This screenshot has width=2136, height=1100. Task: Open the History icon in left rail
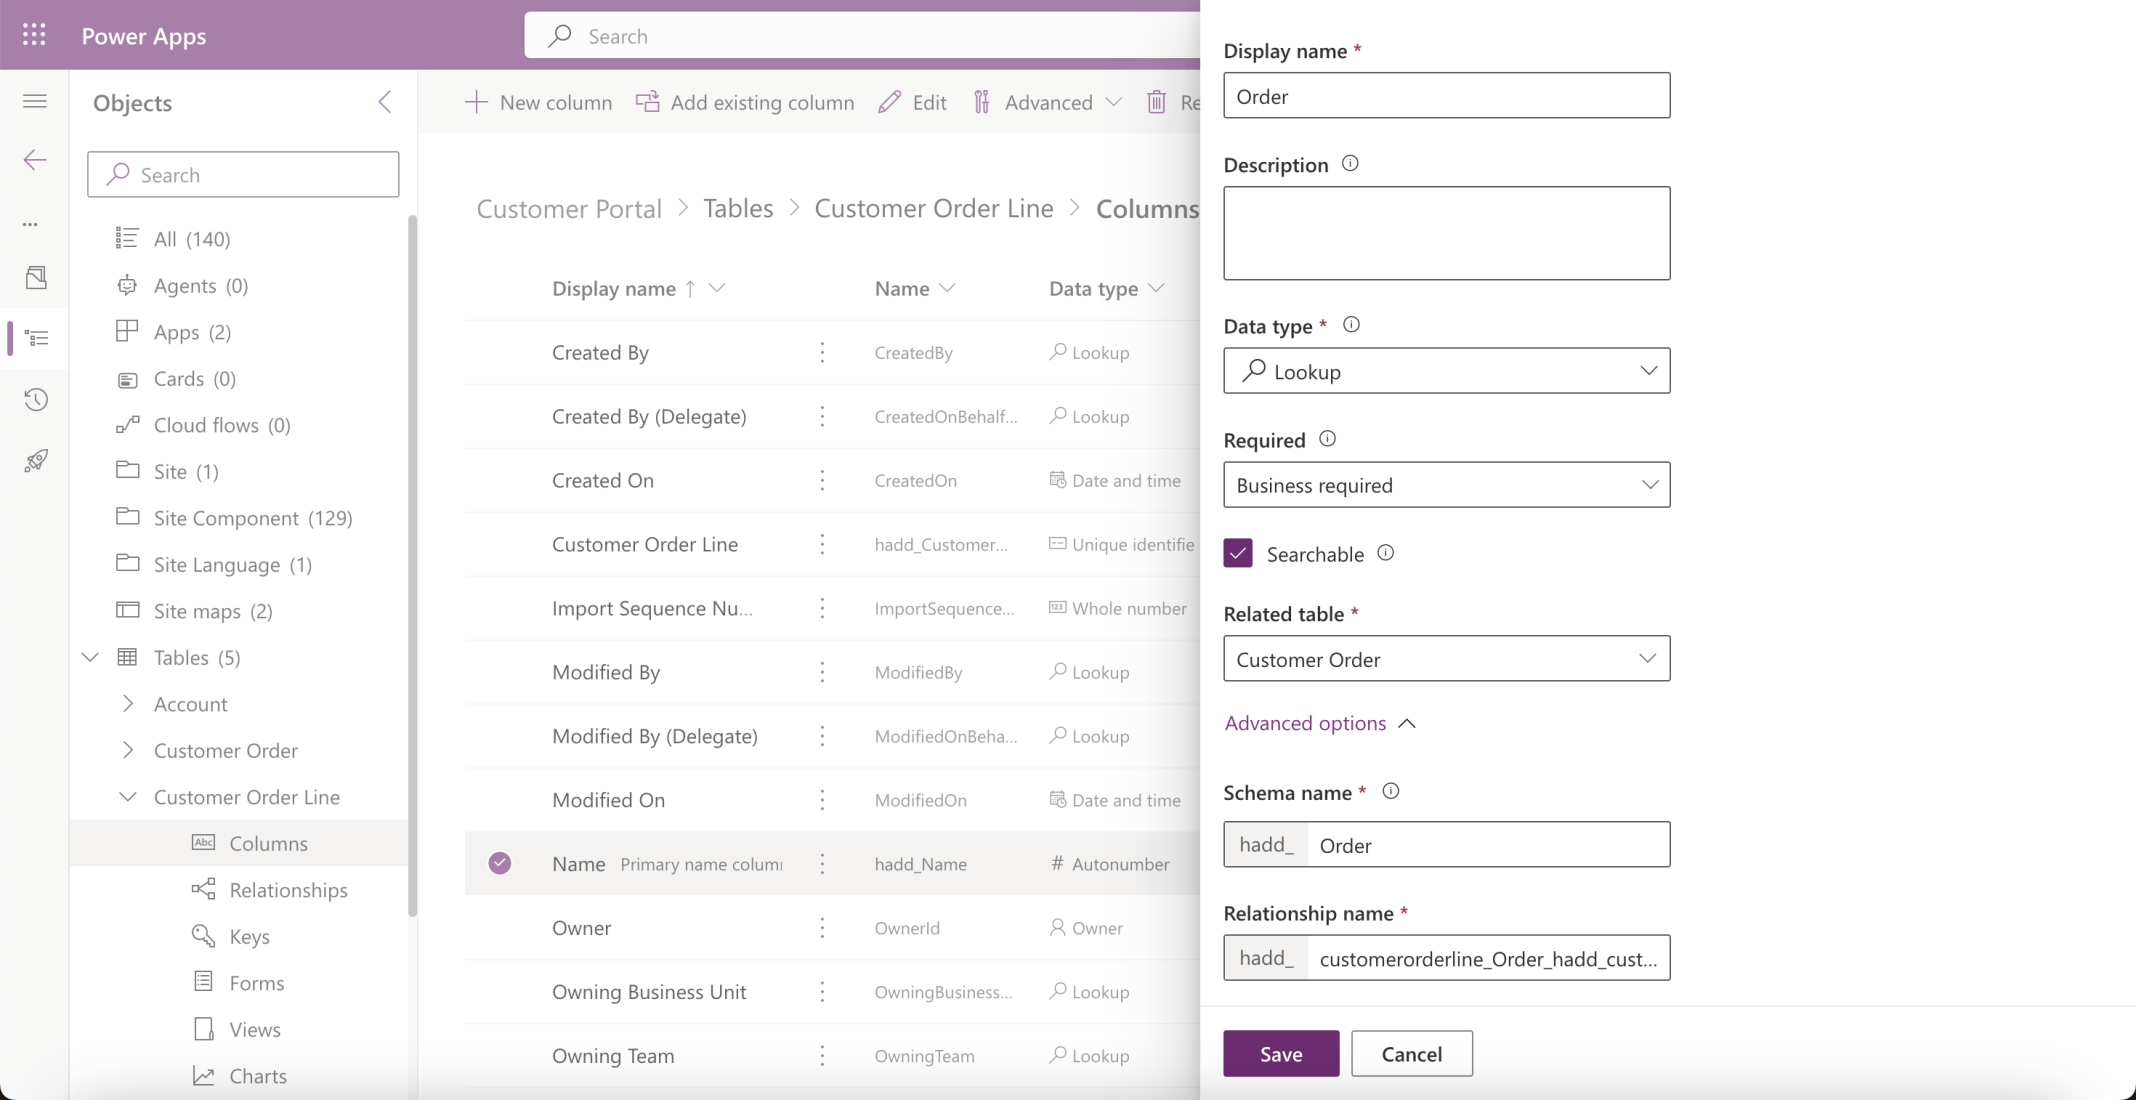(36, 400)
